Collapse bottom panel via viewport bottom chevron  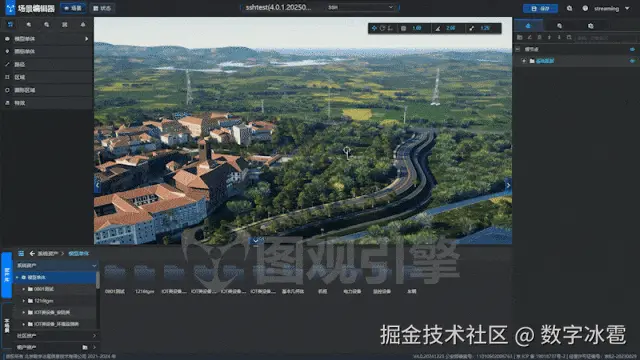pos(256,241)
